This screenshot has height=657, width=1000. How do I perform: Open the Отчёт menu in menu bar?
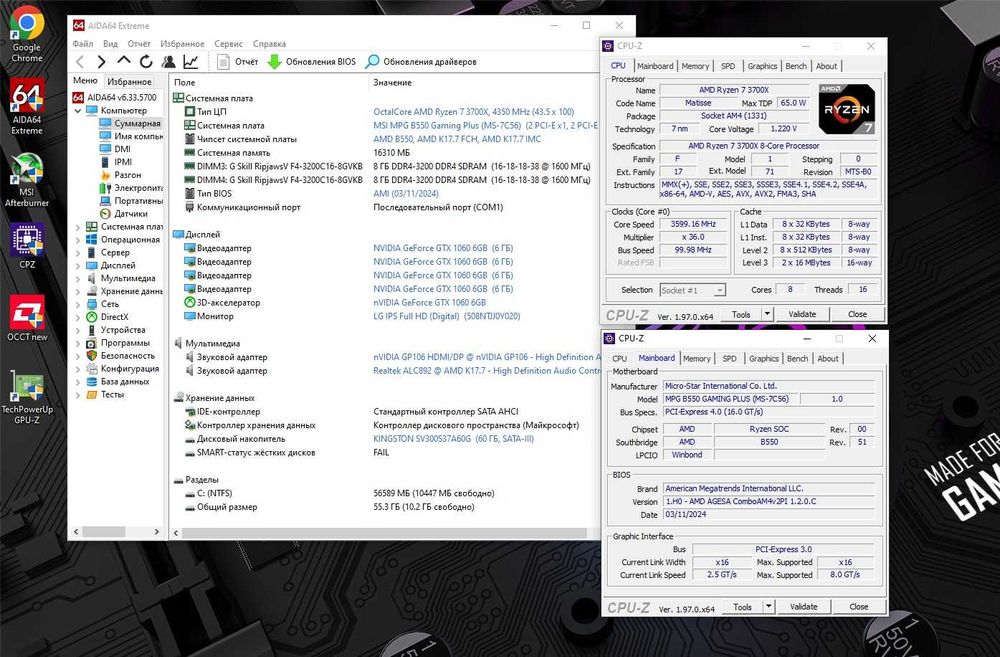point(139,43)
